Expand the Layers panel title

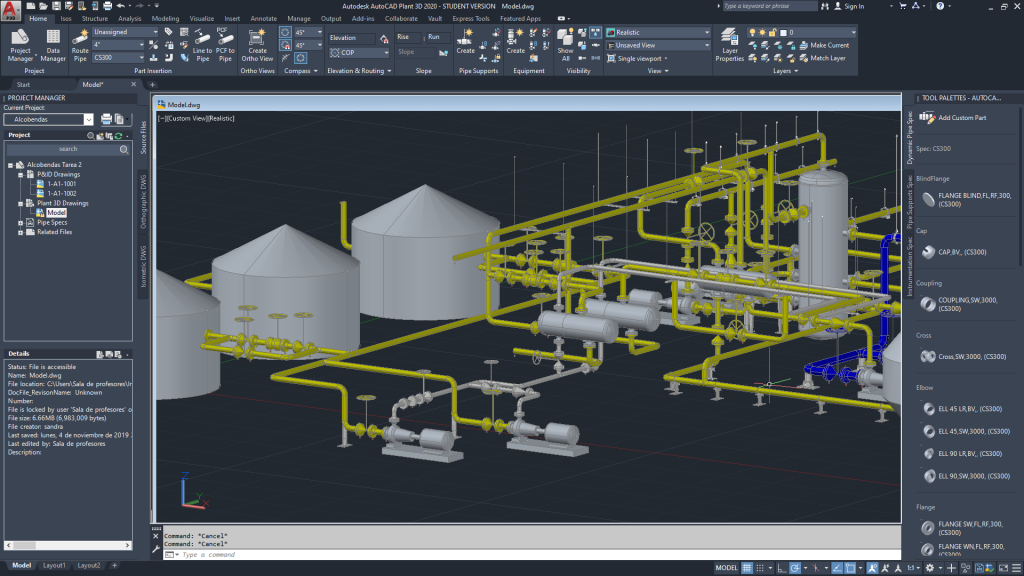(786, 71)
